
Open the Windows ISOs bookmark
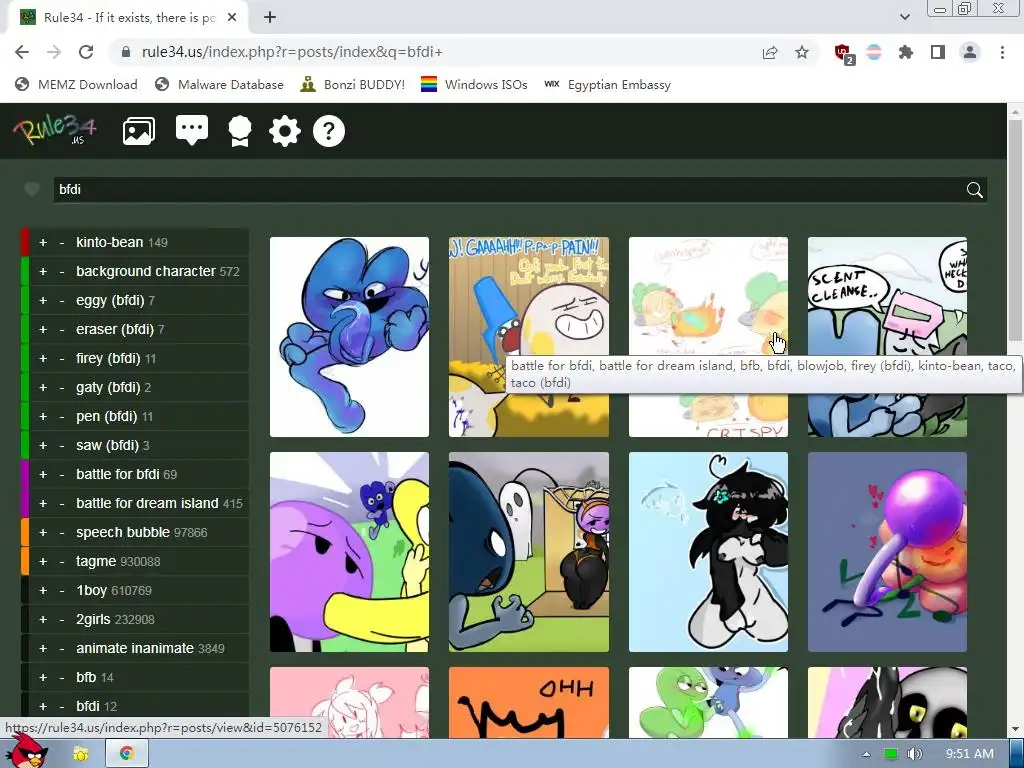click(x=474, y=84)
